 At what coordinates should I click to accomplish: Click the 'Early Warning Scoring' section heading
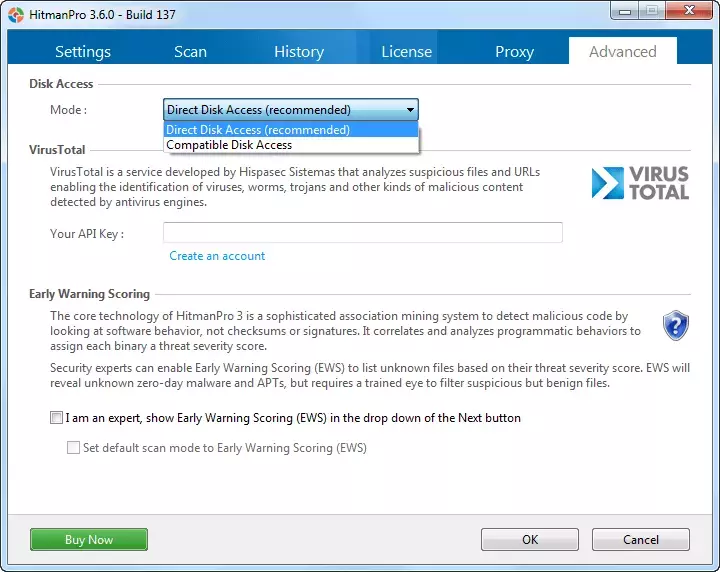coord(90,294)
